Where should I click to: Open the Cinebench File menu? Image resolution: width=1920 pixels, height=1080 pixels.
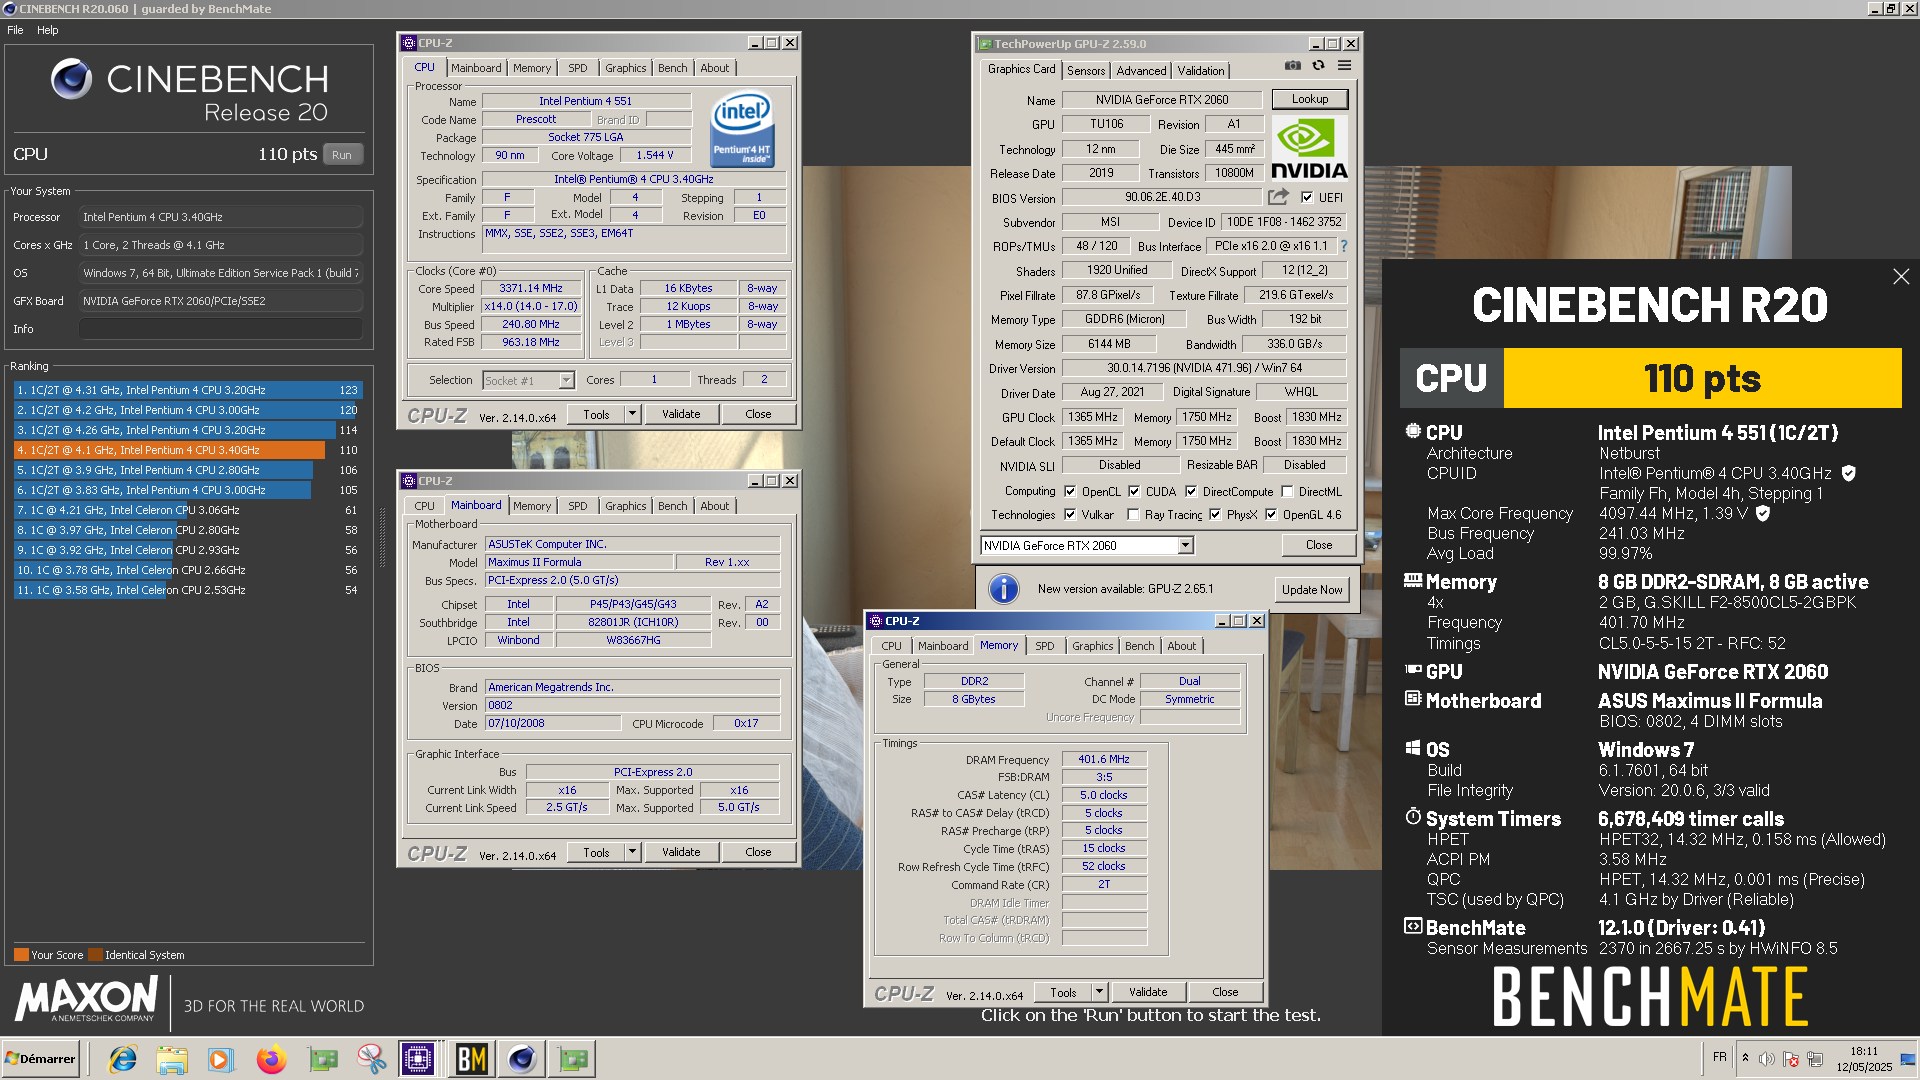click(15, 30)
